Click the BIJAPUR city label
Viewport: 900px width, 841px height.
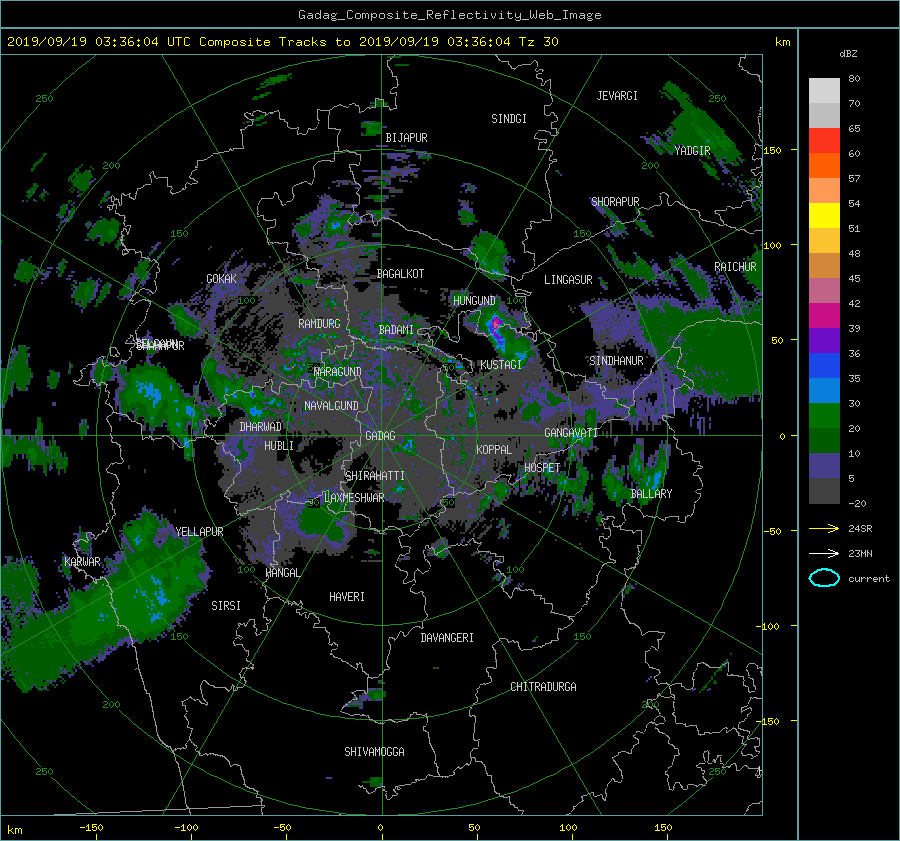[x=406, y=138]
